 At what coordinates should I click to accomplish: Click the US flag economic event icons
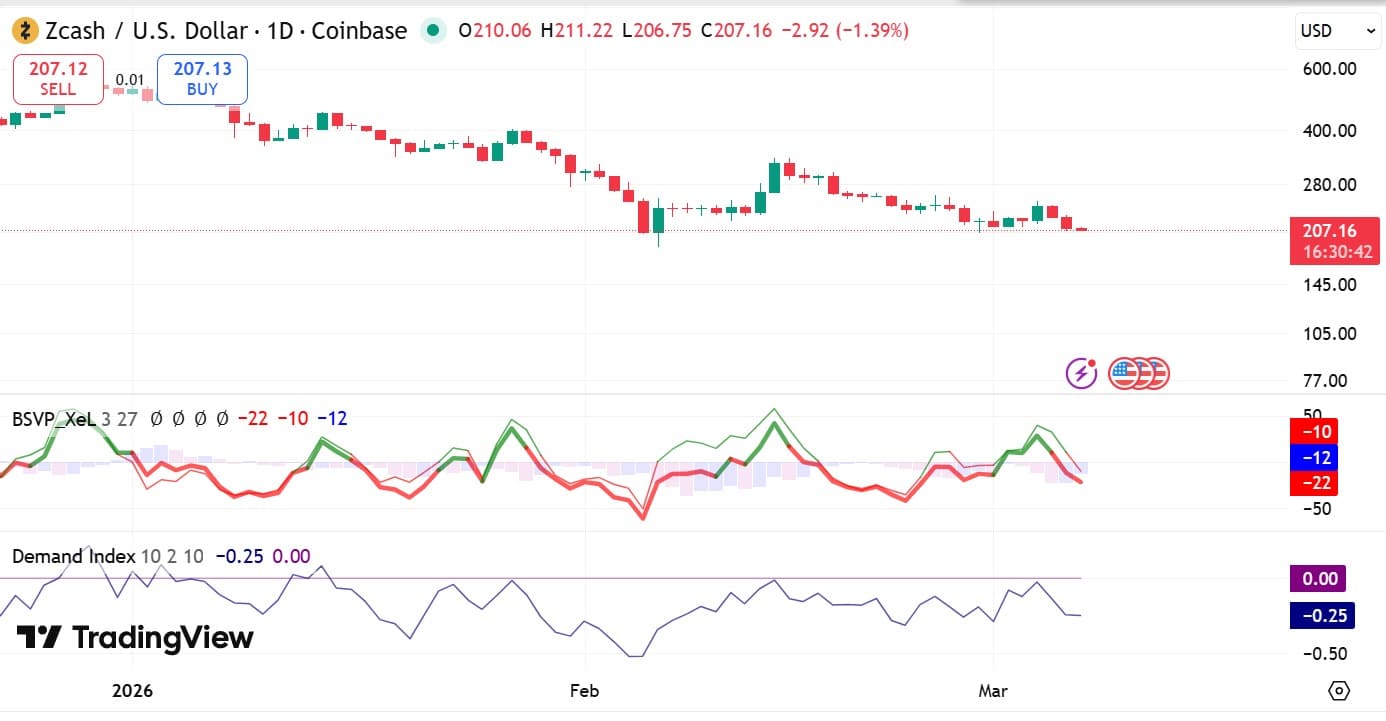pyautogui.click(x=1138, y=374)
